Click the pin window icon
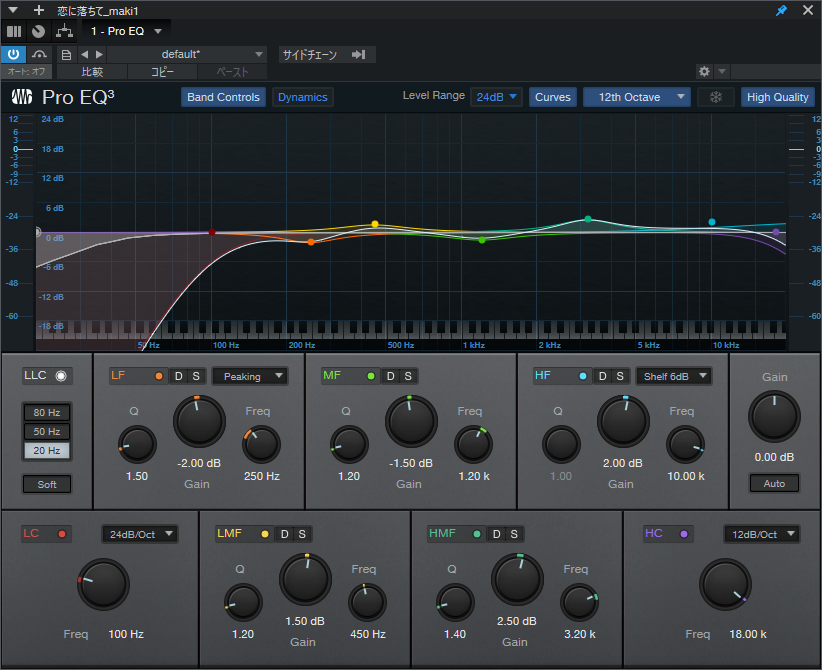The width and height of the screenshot is (822, 670). [x=781, y=10]
